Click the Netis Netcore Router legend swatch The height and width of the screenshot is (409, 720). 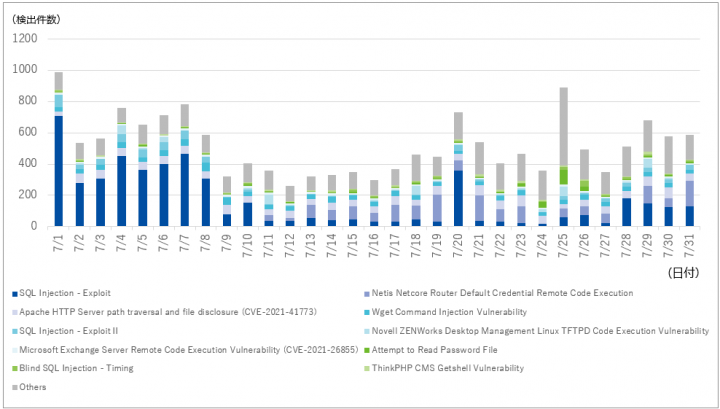point(367,294)
